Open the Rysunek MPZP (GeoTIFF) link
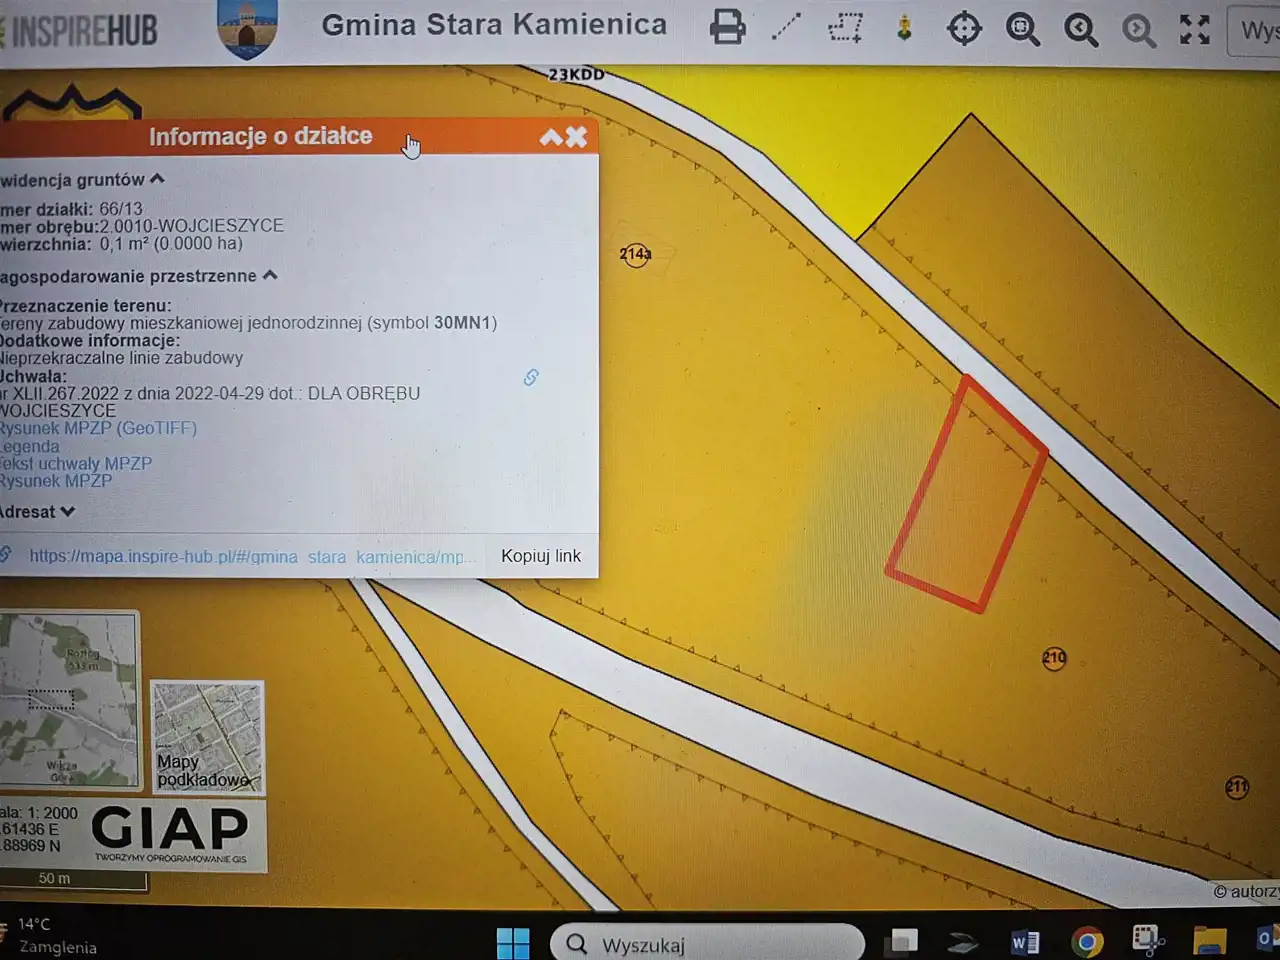This screenshot has width=1280, height=960. click(x=98, y=428)
